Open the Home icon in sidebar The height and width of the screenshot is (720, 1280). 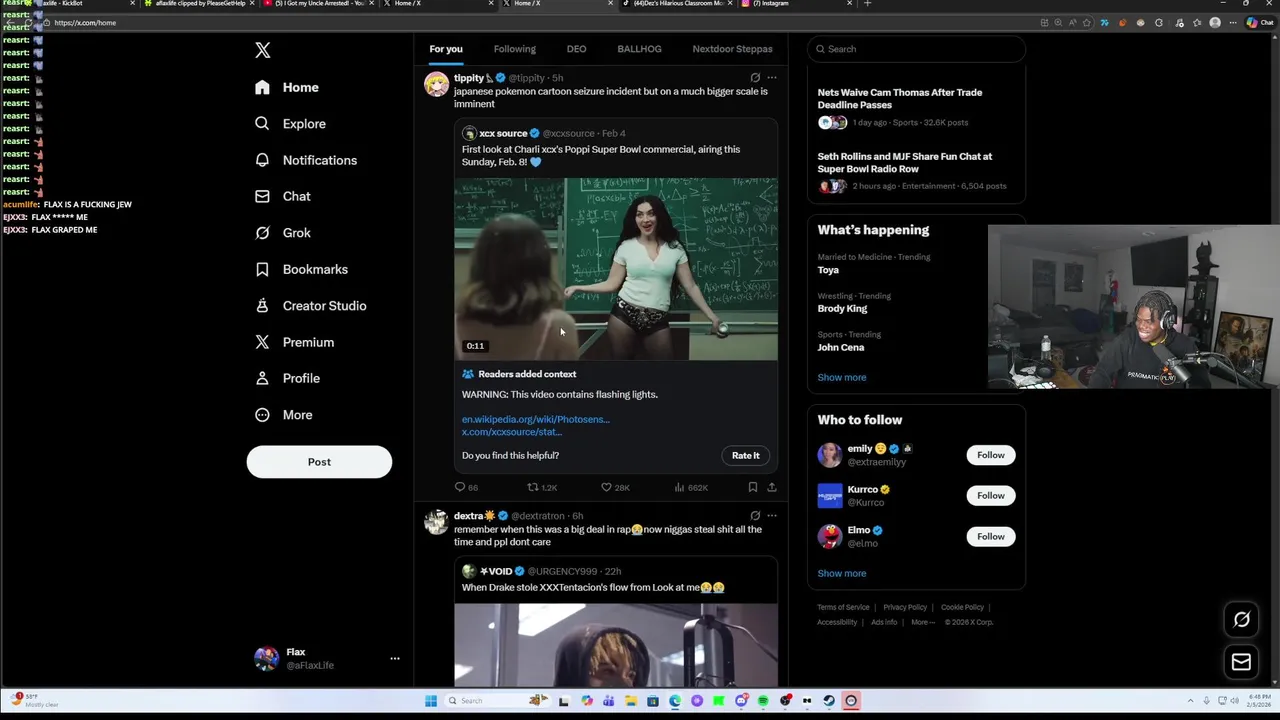(x=262, y=87)
